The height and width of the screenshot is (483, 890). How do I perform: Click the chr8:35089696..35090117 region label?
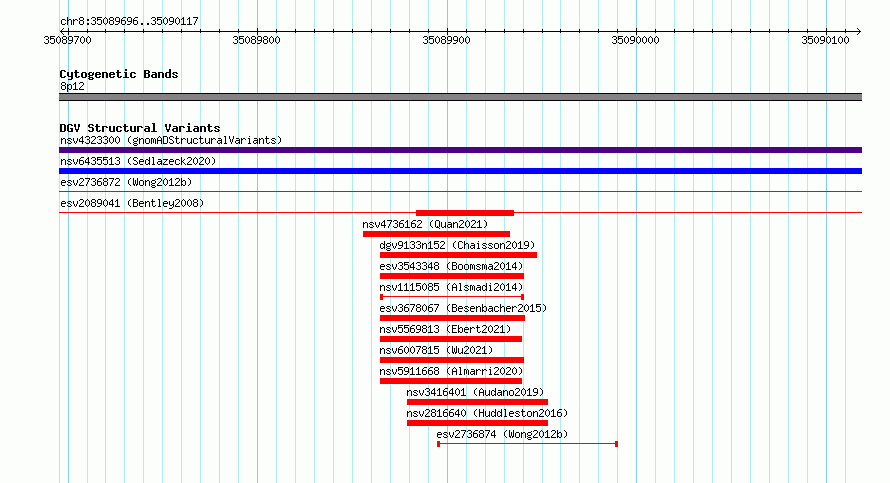[x=129, y=21]
